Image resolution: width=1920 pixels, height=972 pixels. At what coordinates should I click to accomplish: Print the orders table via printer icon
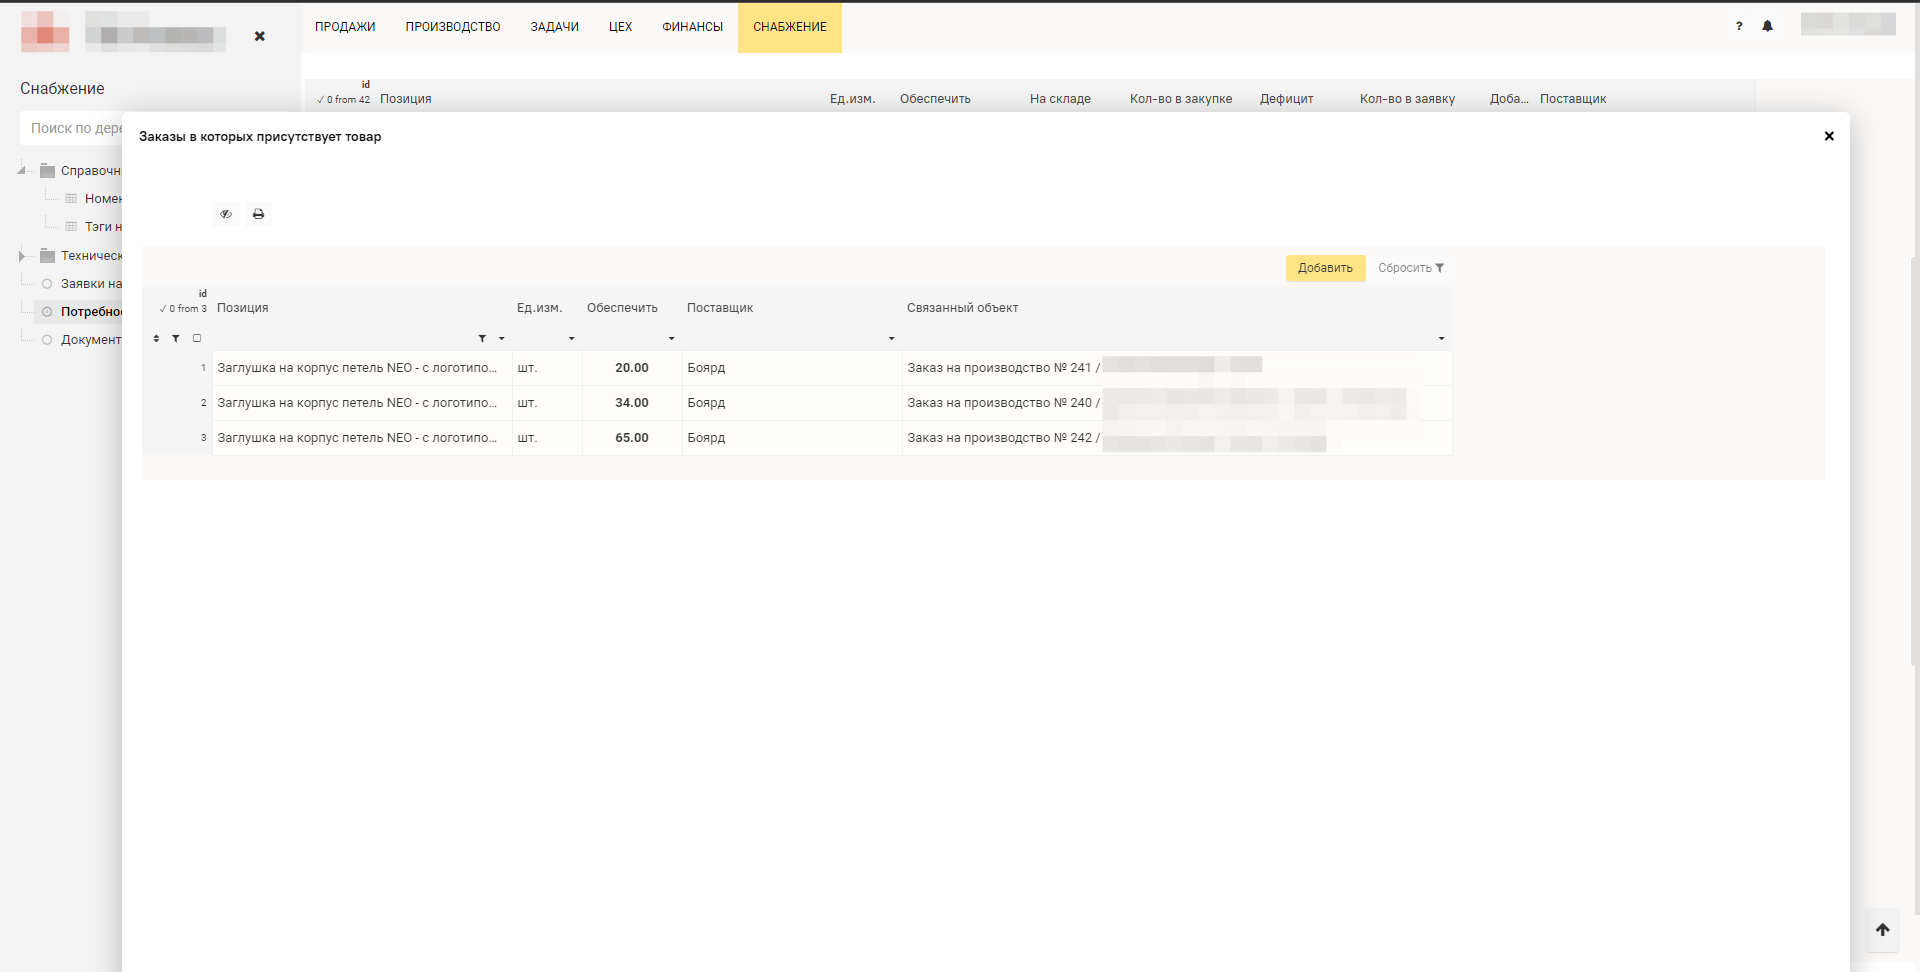click(x=258, y=214)
